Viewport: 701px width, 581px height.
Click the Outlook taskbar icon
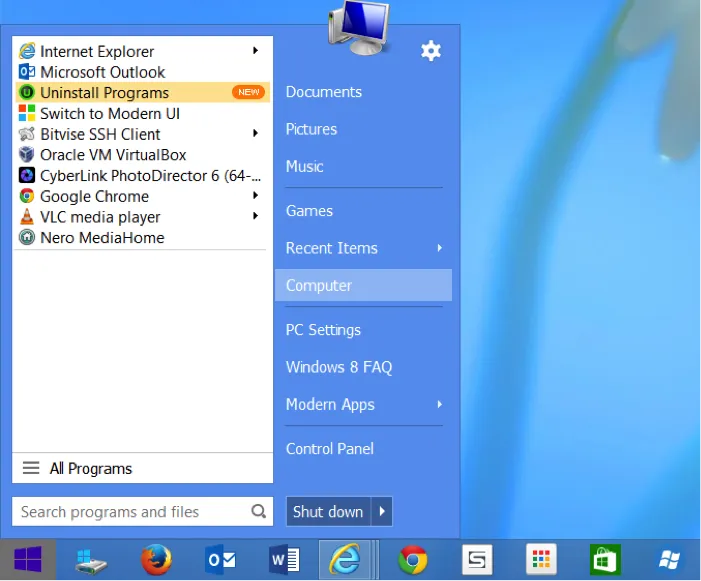pyautogui.click(x=220, y=560)
